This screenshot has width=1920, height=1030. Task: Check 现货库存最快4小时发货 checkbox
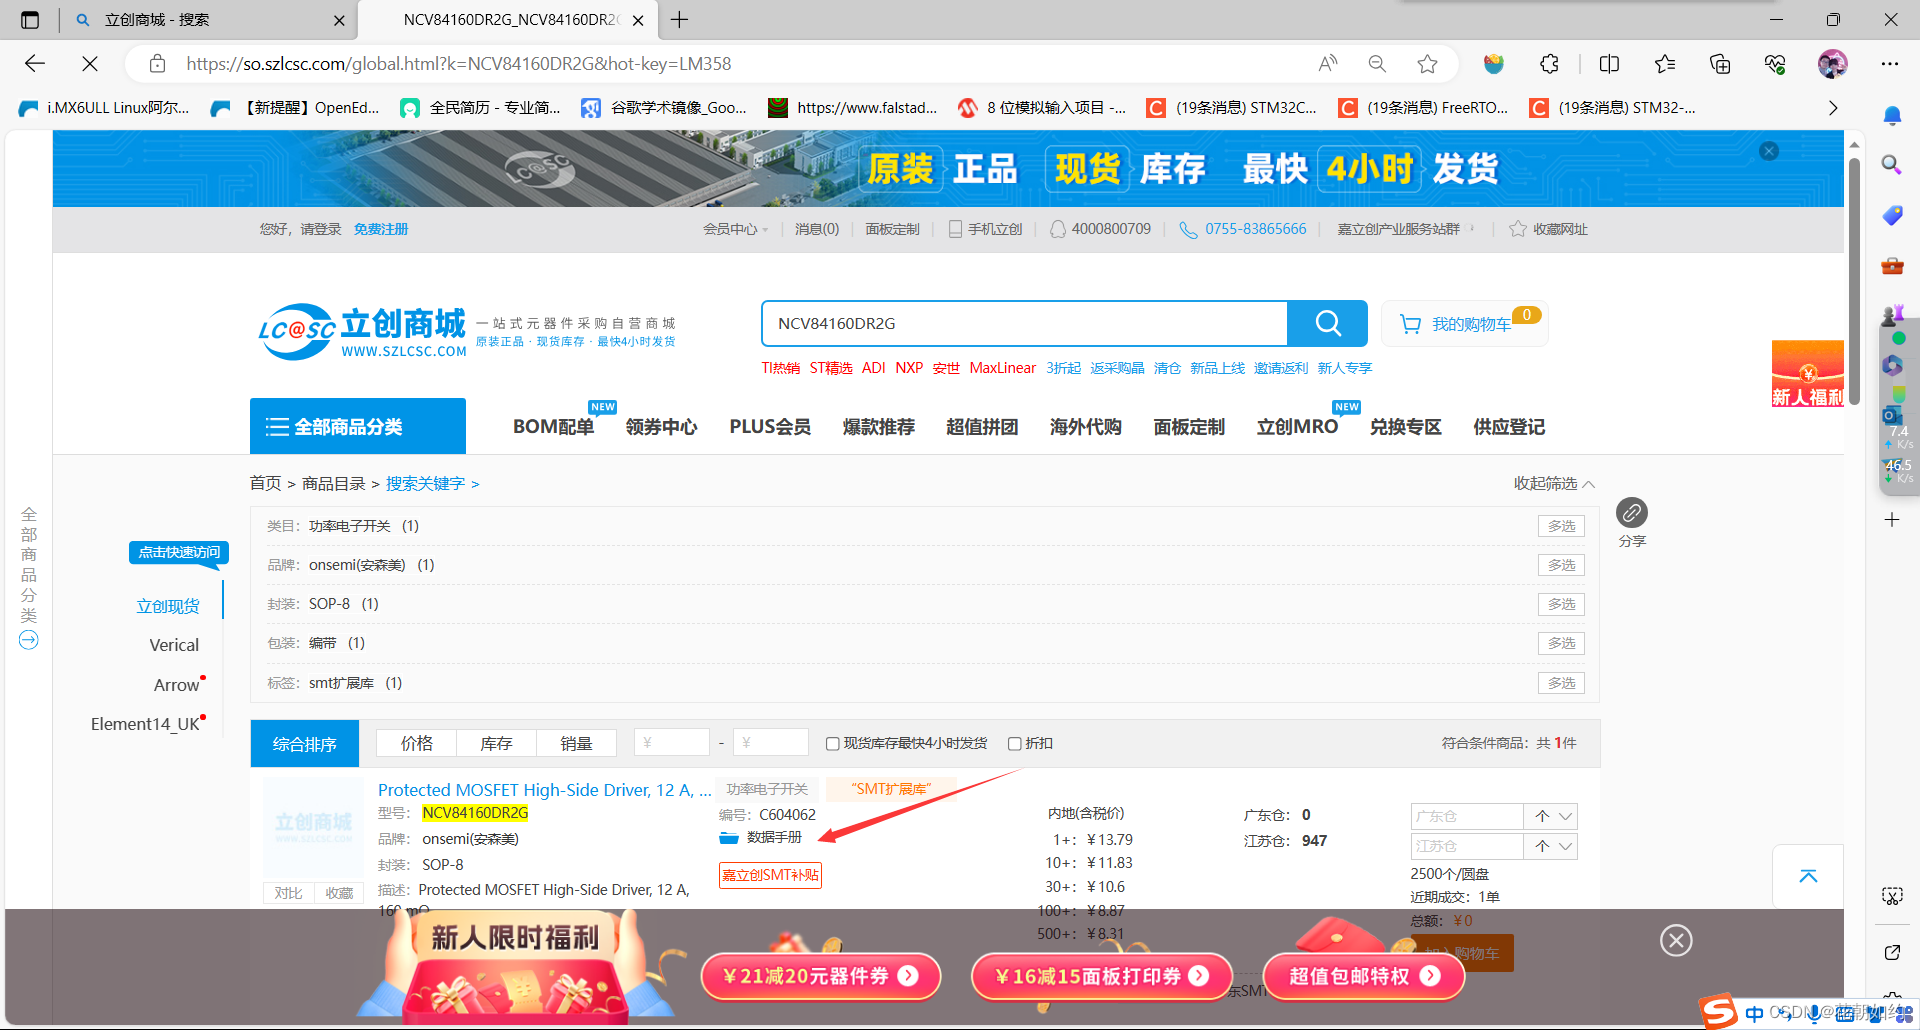click(832, 743)
